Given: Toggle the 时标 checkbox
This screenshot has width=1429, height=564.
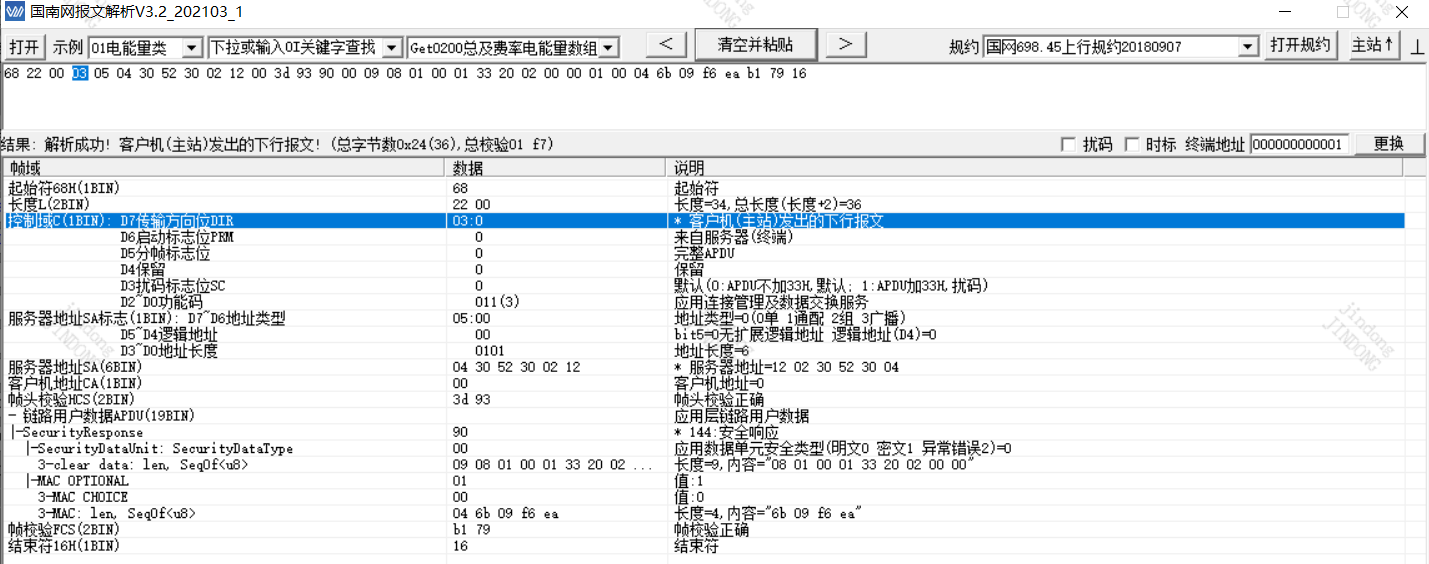Looking at the screenshot, I should (x=1132, y=145).
